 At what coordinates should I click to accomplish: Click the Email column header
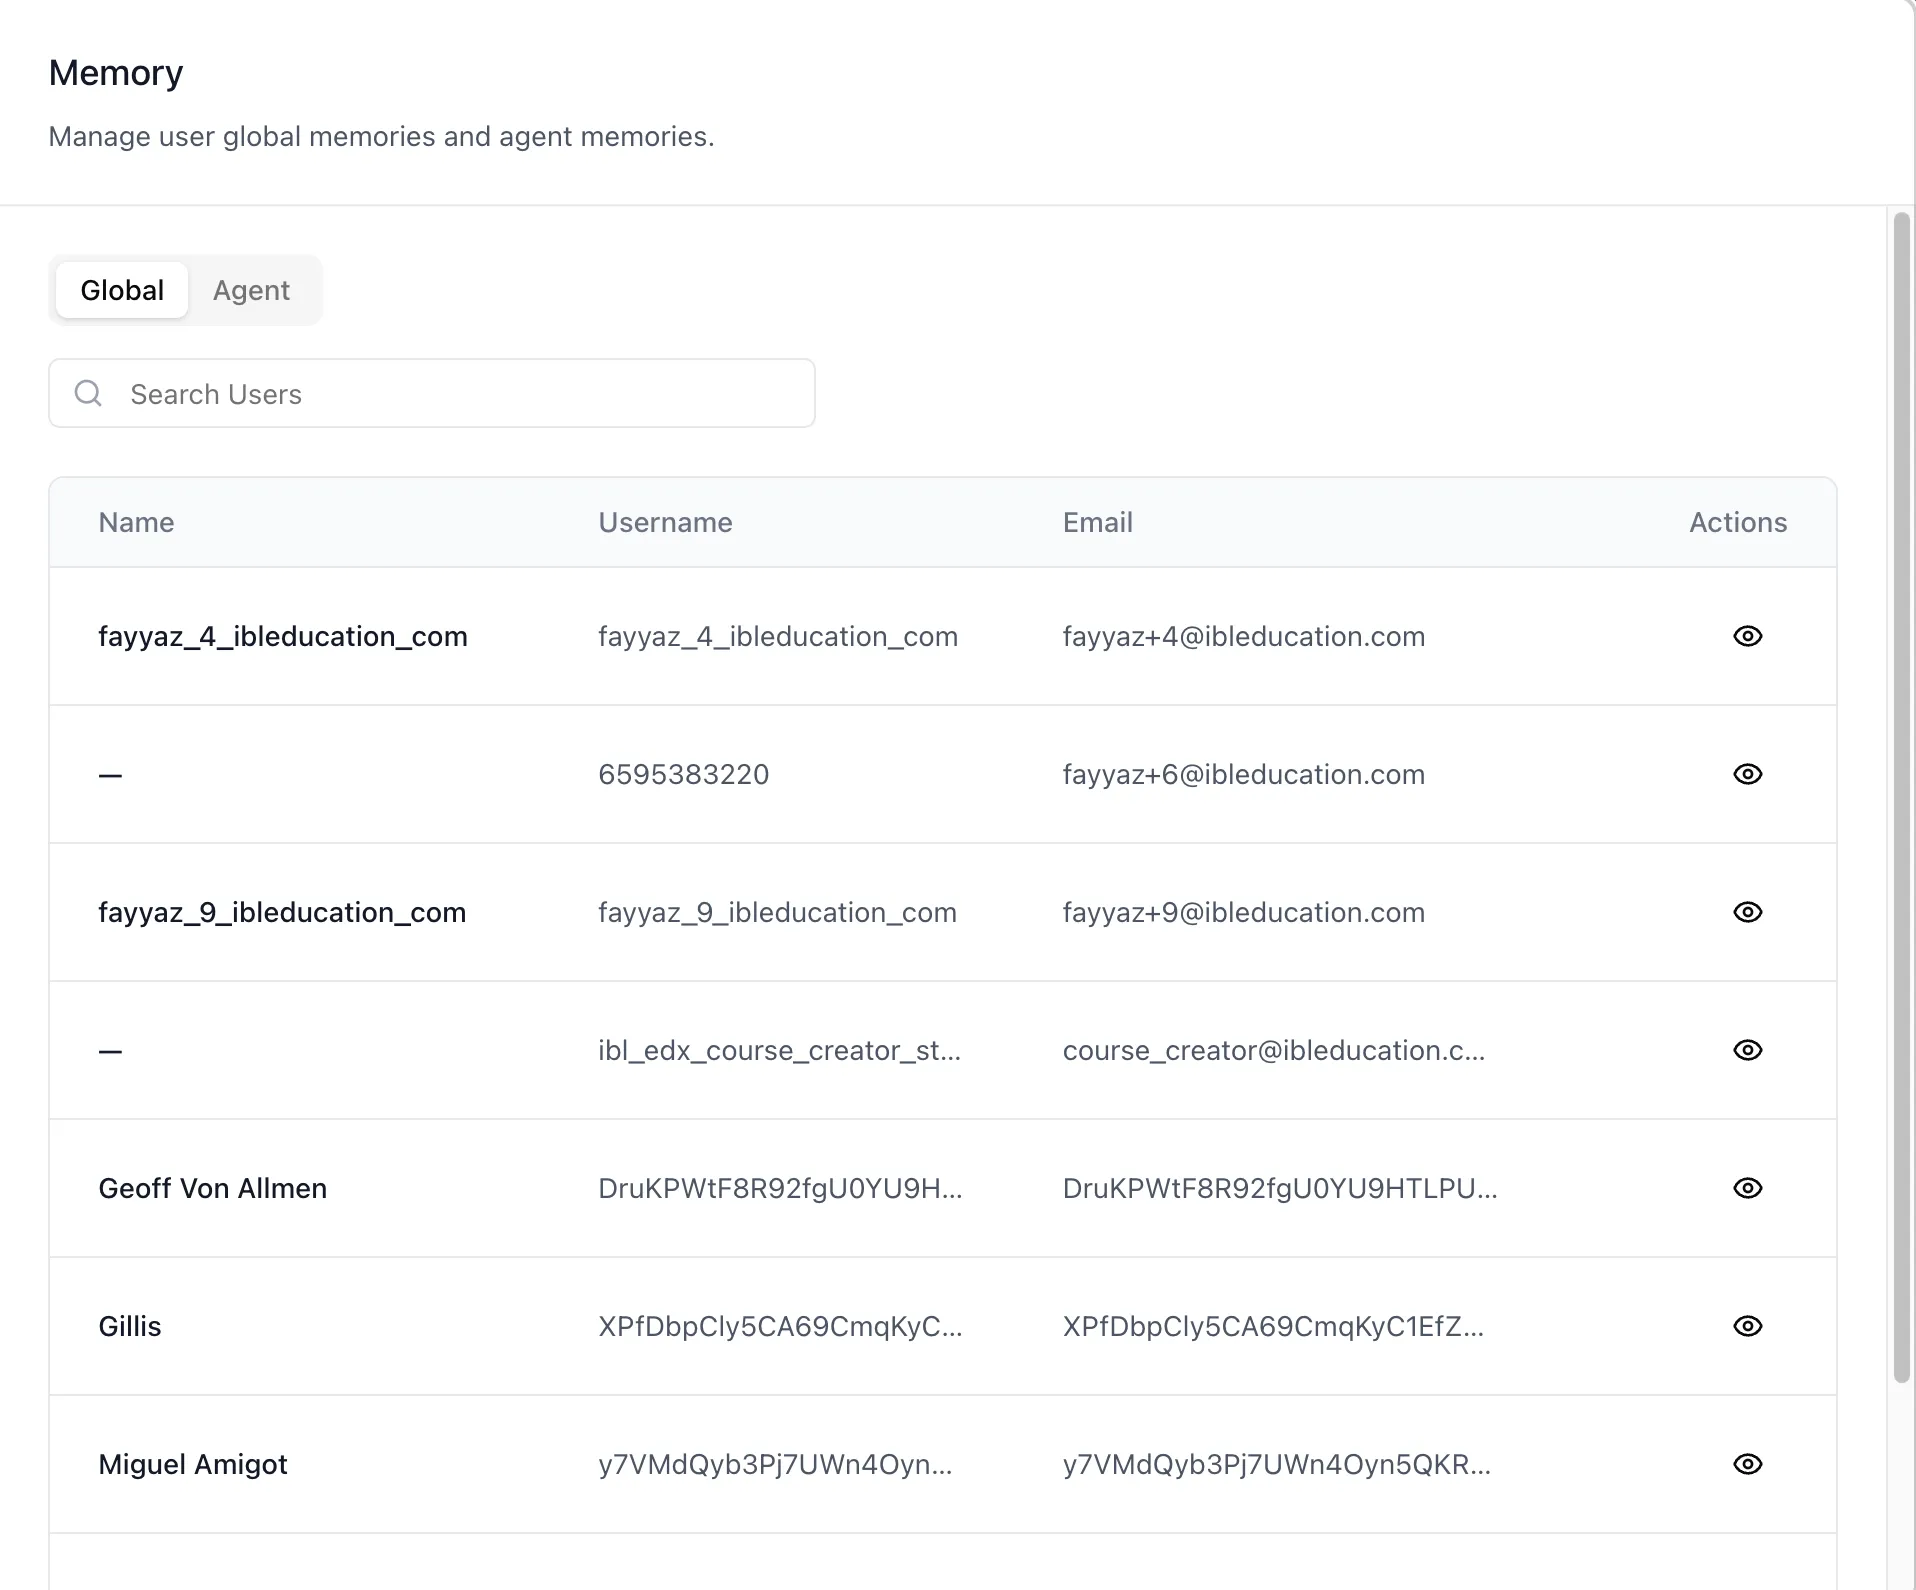coord(1097,522)
